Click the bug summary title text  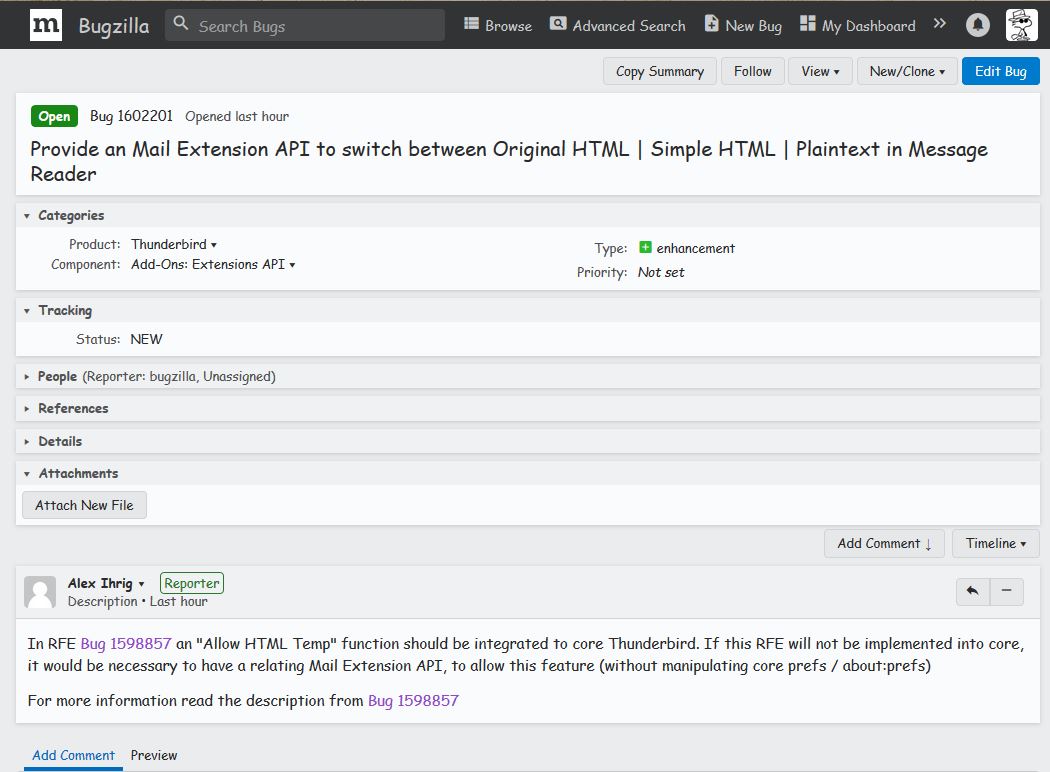click(509, 161)
